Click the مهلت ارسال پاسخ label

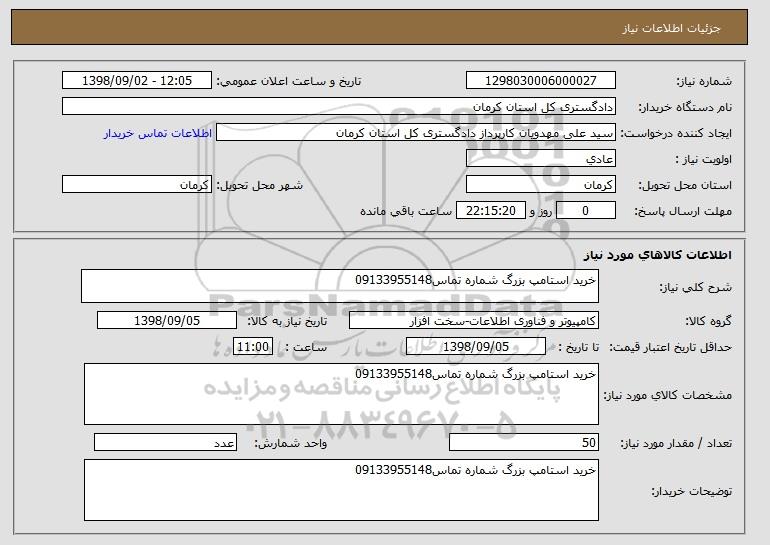683,211
